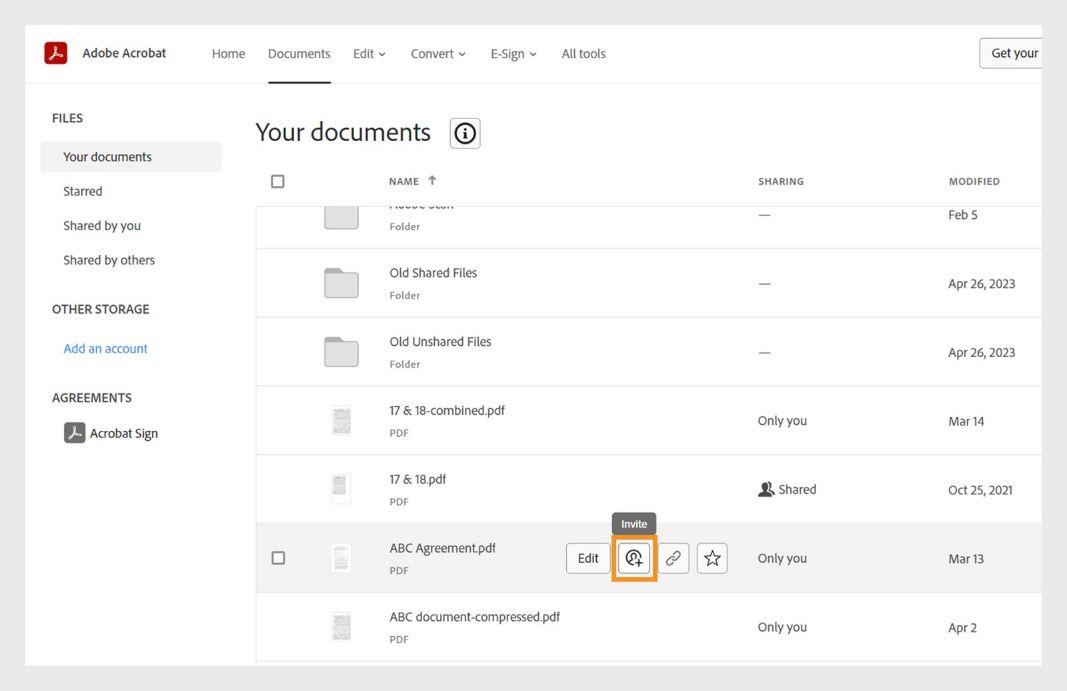Star ABC Agreement.pdf as a favorite
This screenshot has height=691, width=1067.
(x=712, y=558)
